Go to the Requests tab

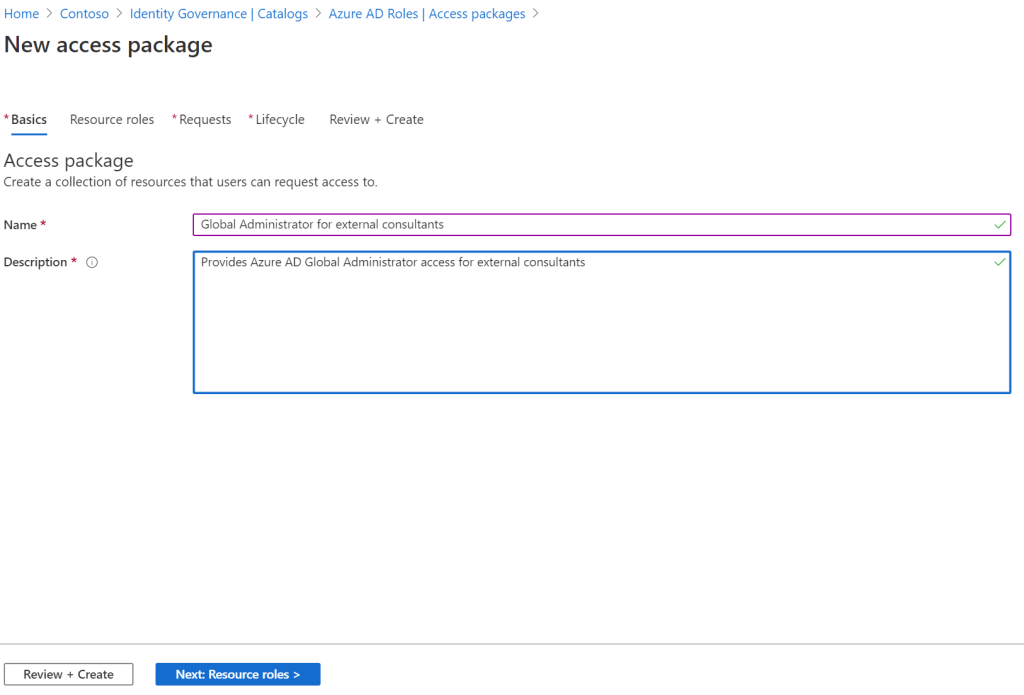click(x=204, y=120)
